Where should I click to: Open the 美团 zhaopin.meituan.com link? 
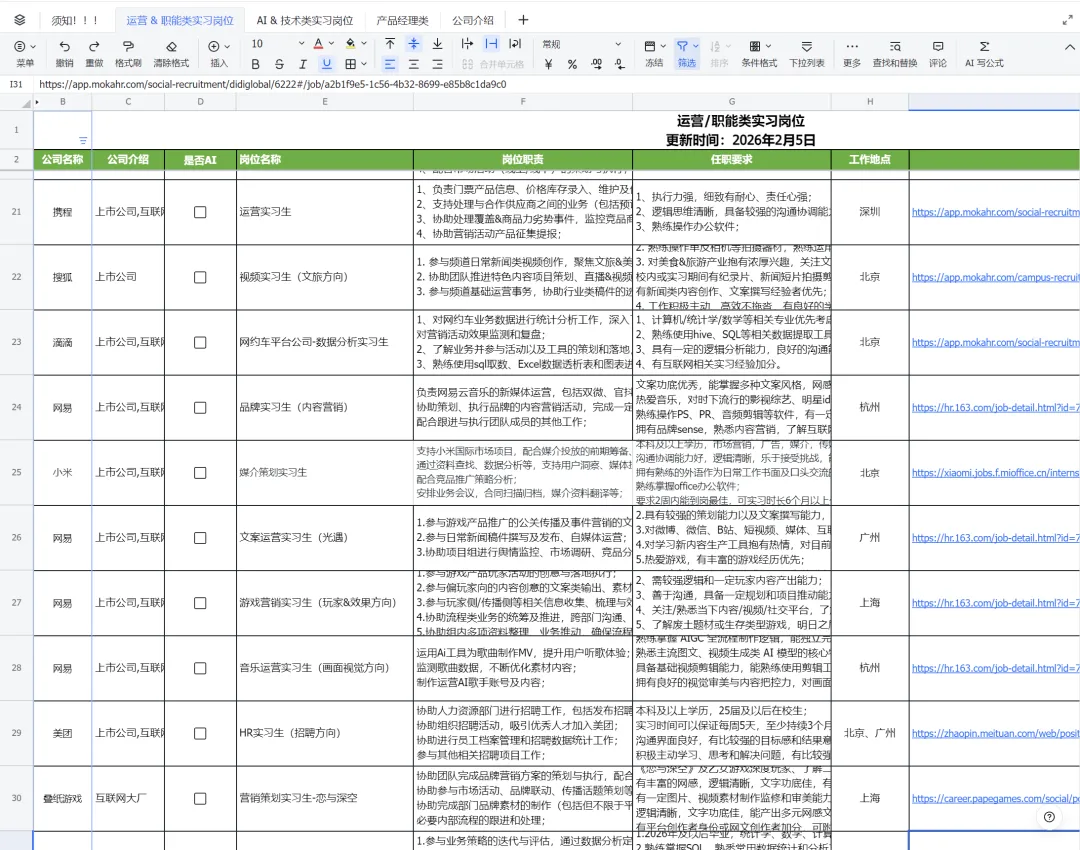click(x=995, y=733)
